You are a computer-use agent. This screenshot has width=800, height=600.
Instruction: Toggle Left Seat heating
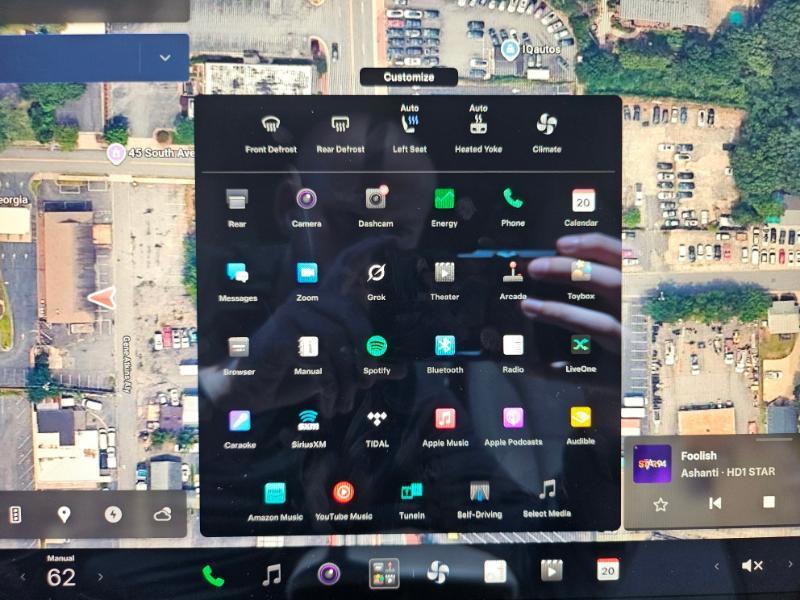click(409, 129)
